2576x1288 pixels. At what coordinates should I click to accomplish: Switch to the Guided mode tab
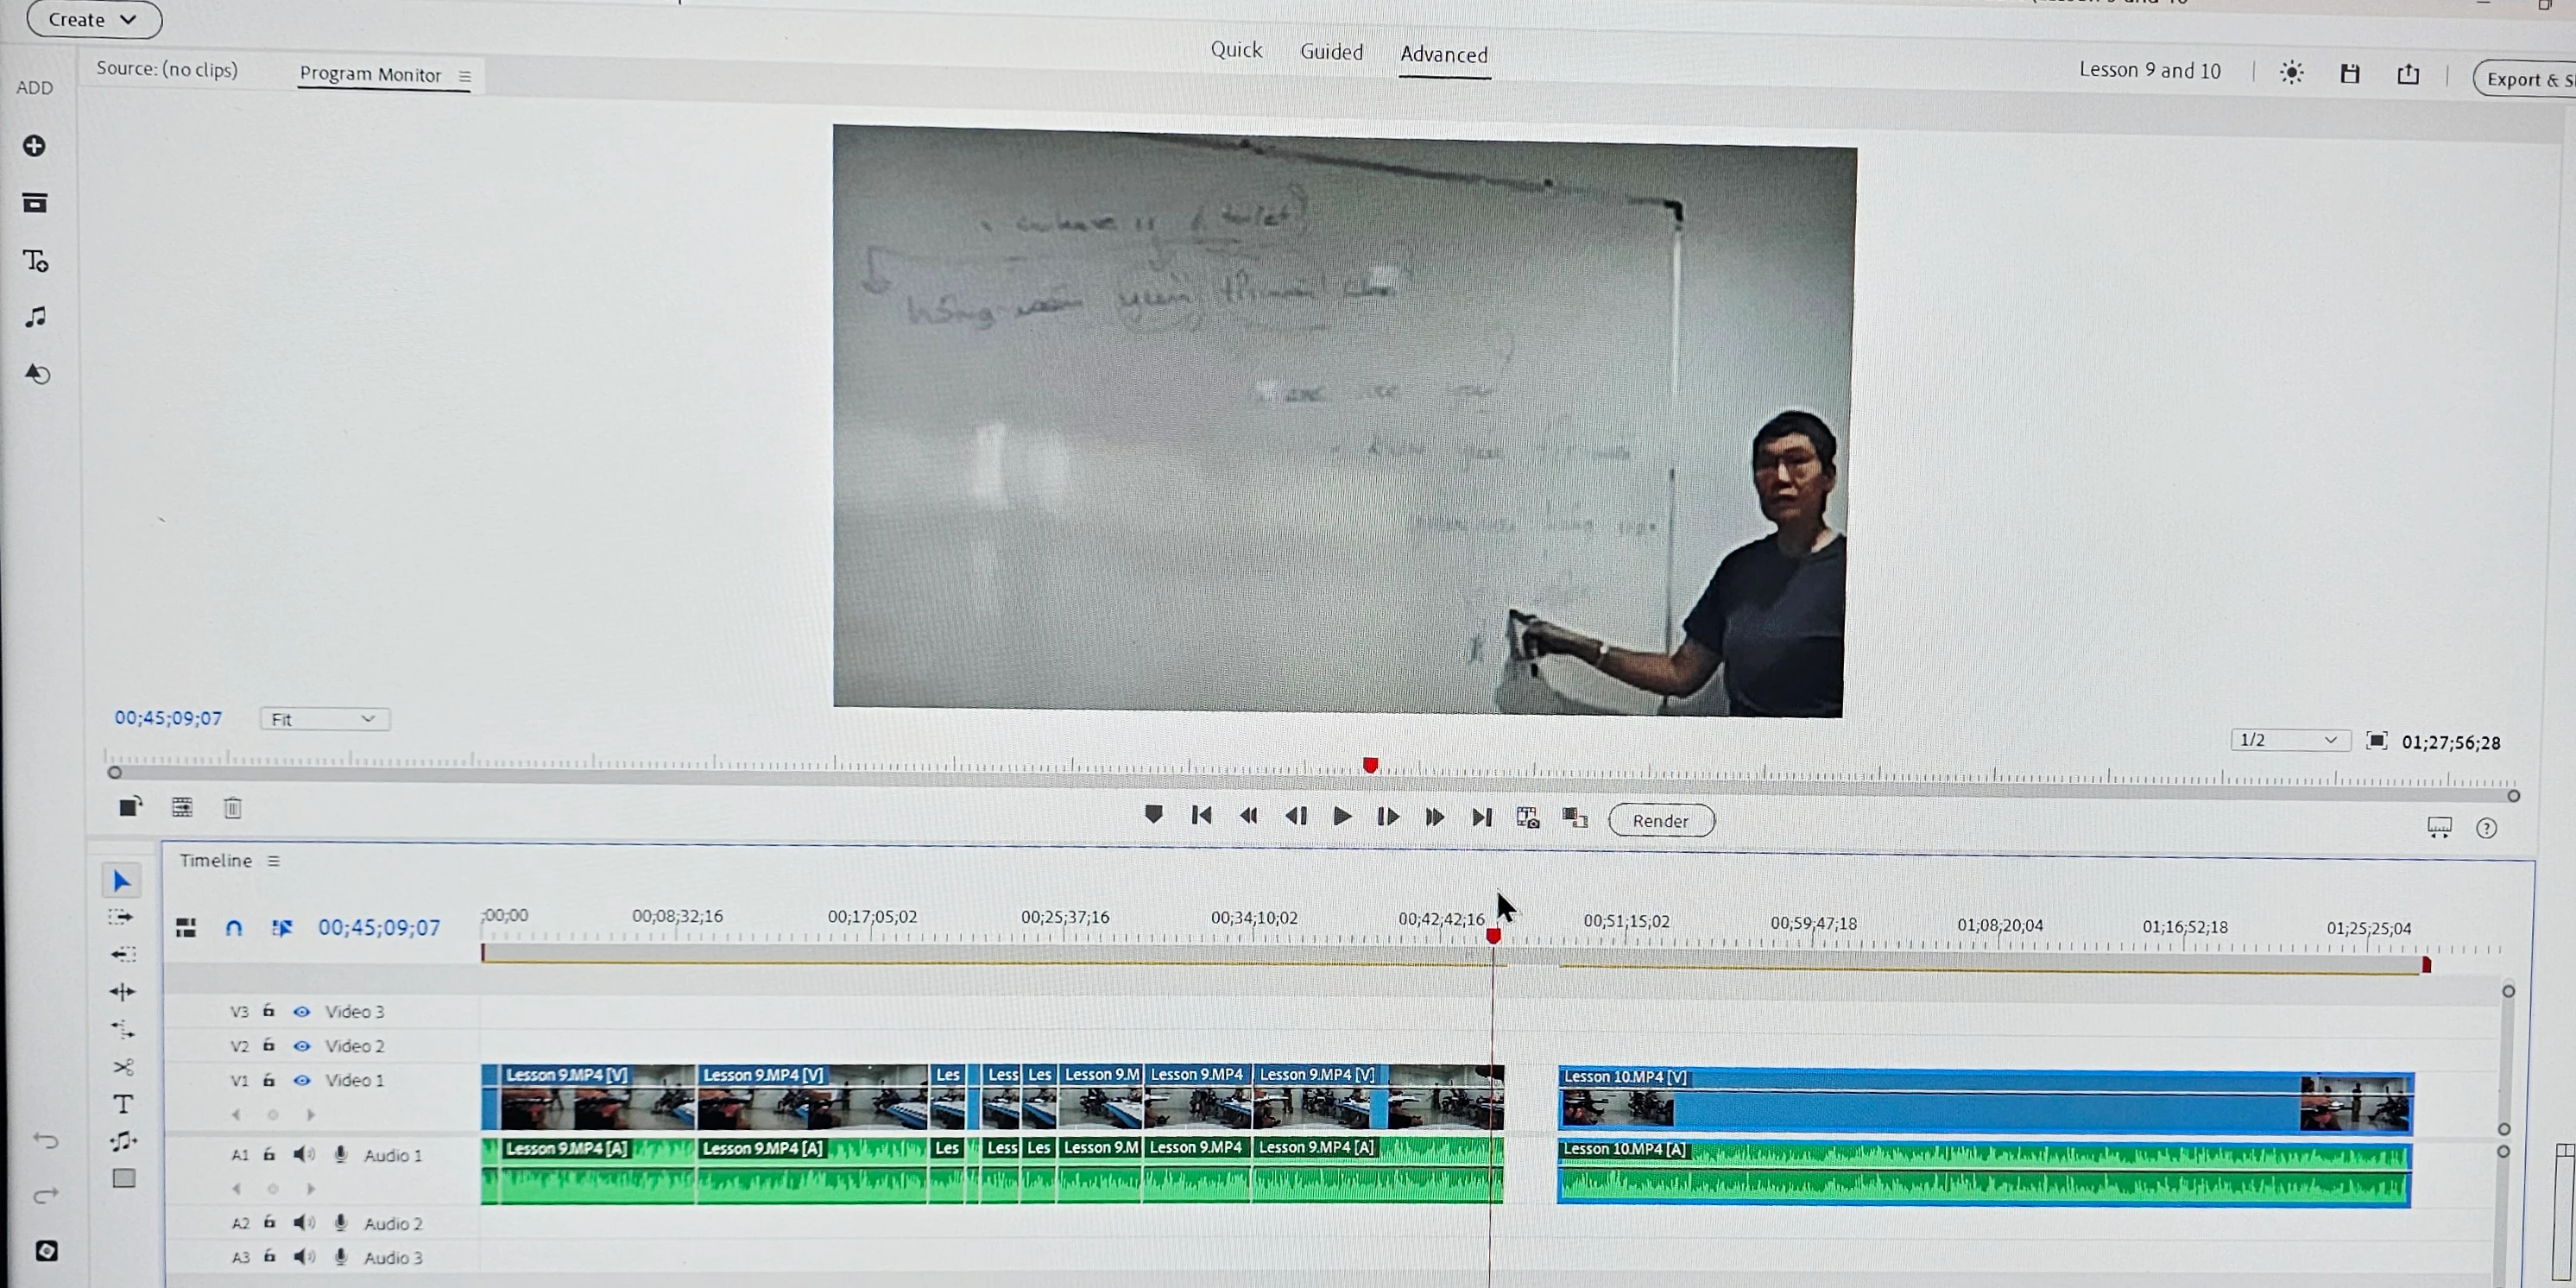(1331, 52)
